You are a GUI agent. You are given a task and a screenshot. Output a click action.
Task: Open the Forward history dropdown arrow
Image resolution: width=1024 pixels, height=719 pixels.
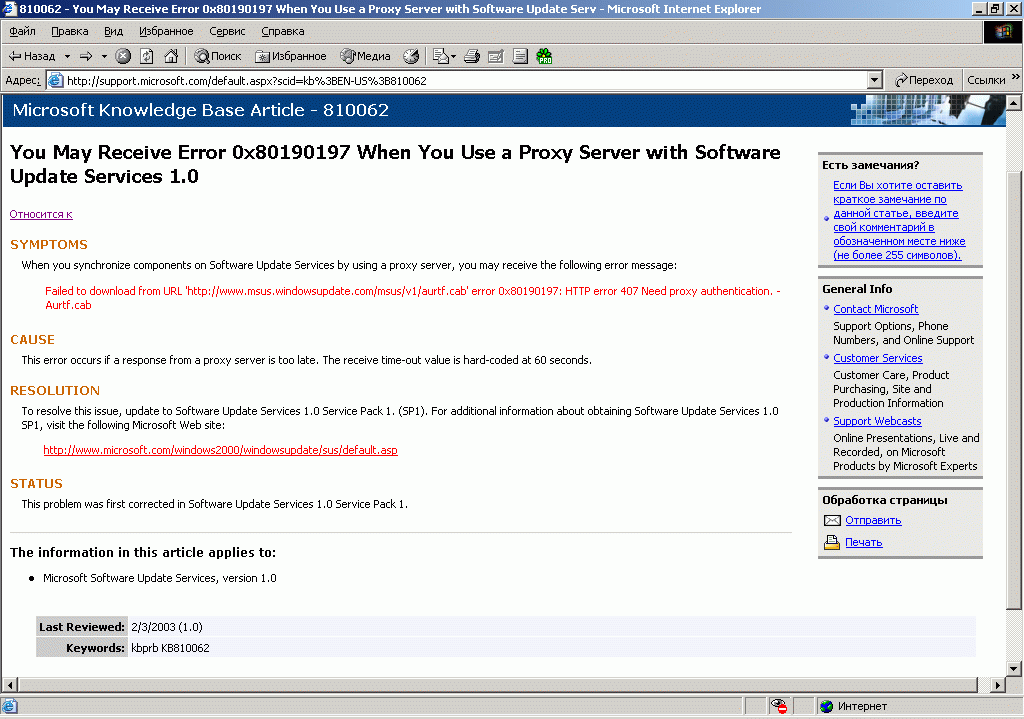(x=104, y=56)
